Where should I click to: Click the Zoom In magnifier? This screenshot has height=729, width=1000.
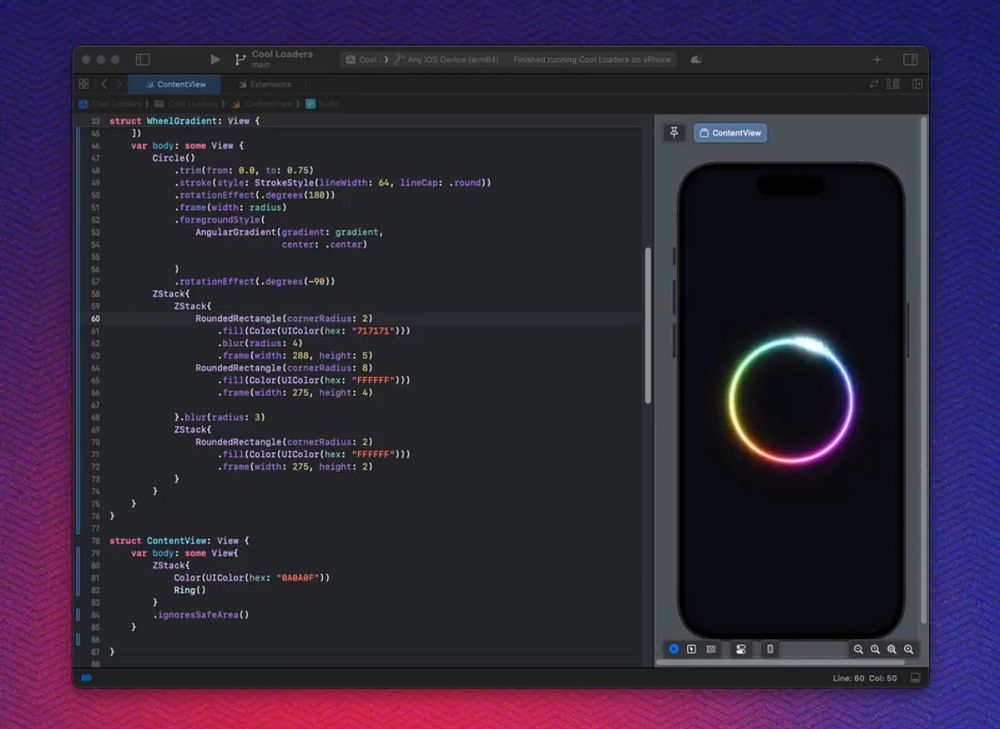[x=908, y=649]
